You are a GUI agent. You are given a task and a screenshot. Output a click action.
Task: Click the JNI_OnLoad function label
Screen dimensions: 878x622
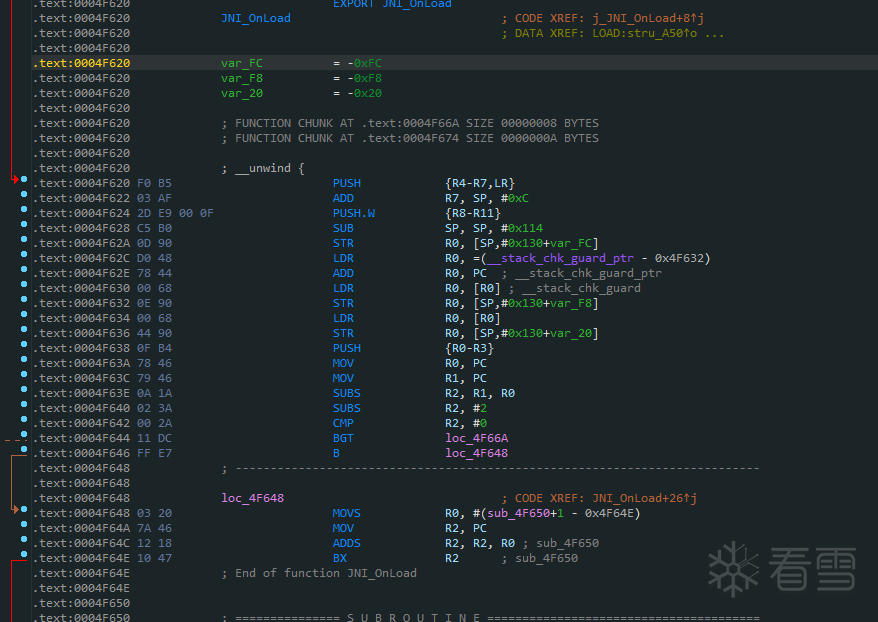(256, 18)
